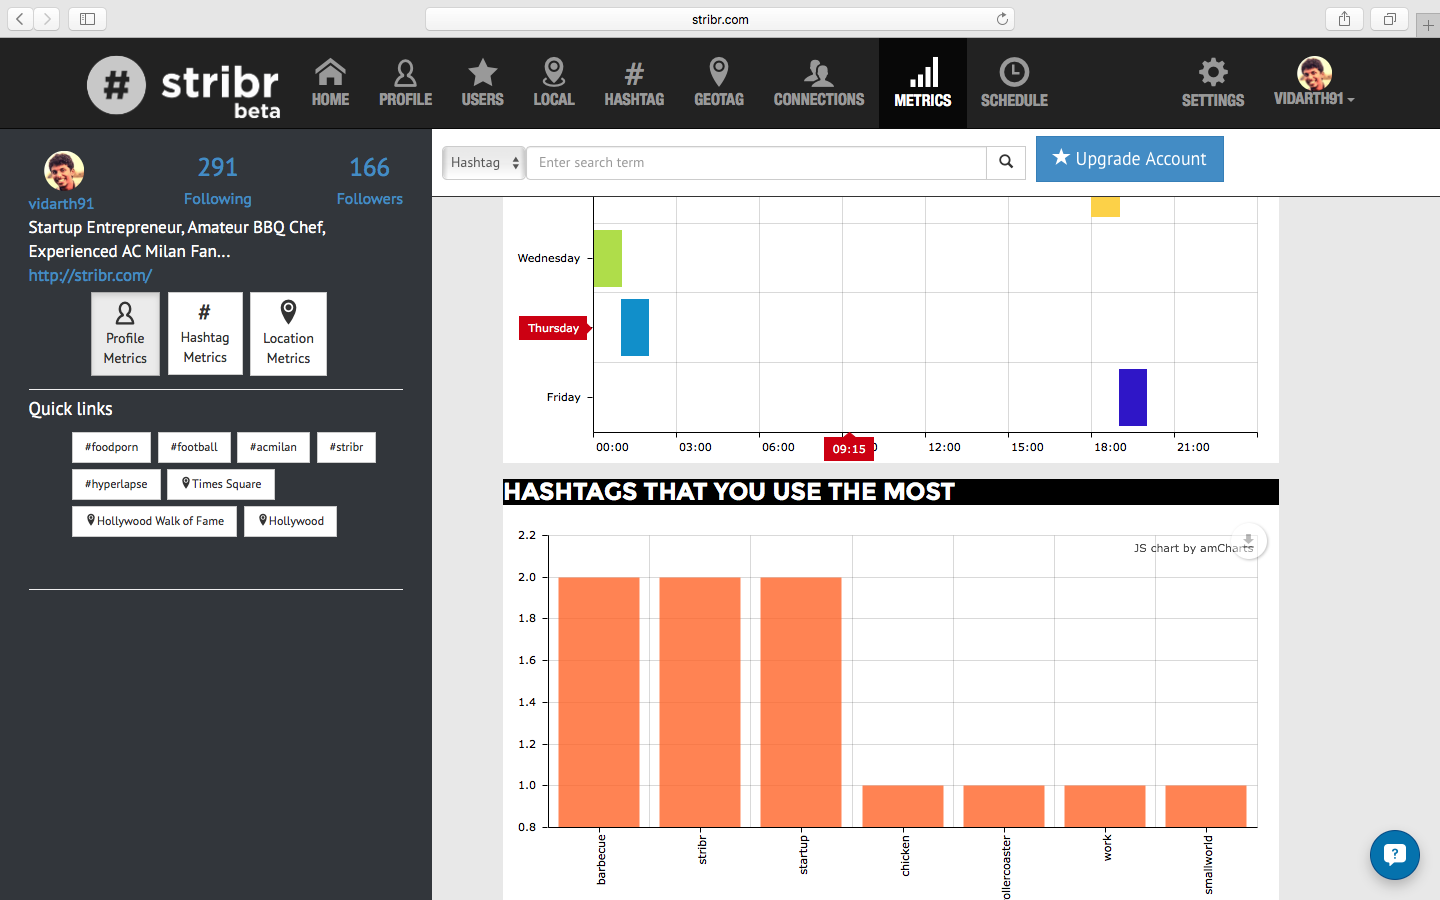
Task: Open the Hashtag navigation item
Action: point(634,83)
